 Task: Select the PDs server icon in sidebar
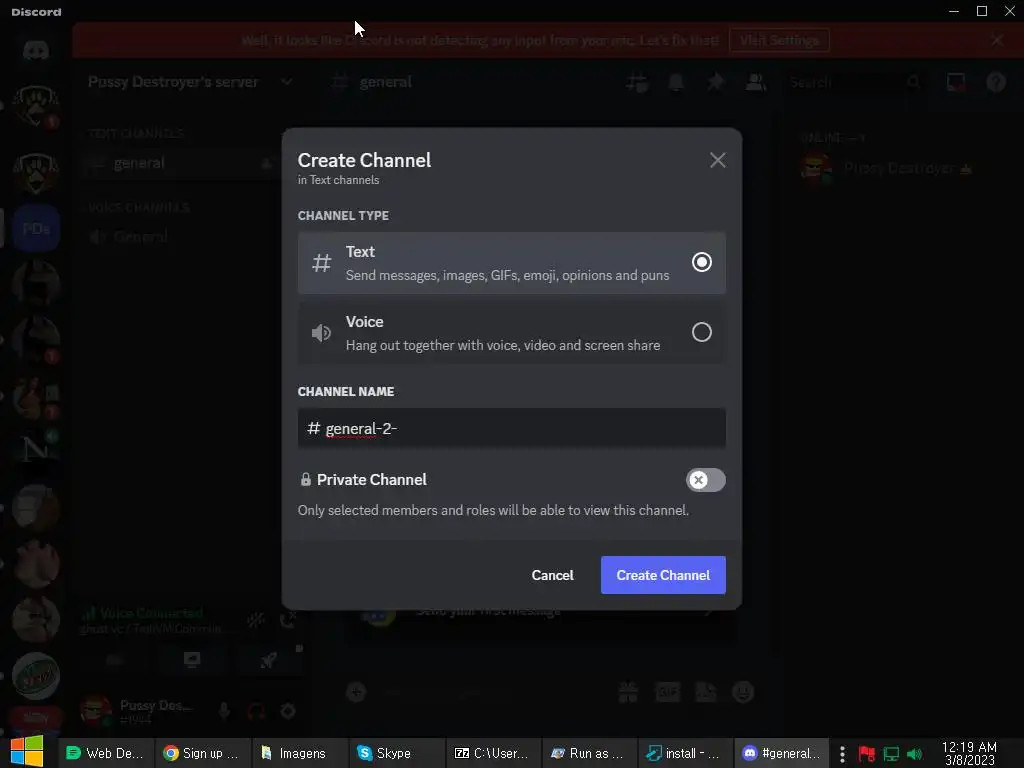click(x=36, y=229)
